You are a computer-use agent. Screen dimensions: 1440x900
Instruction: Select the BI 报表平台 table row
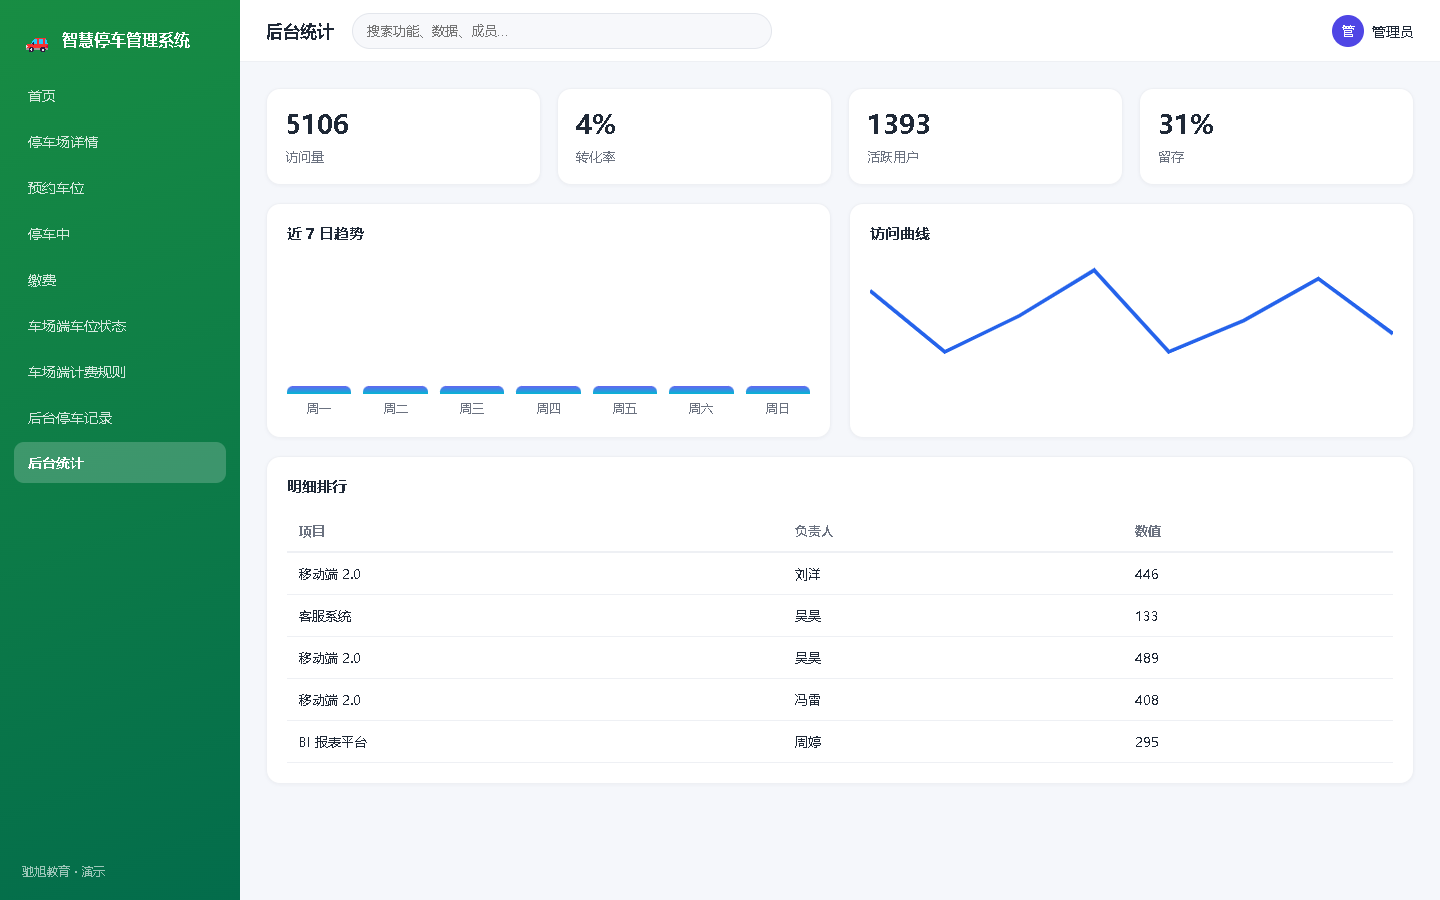[840, 742]
